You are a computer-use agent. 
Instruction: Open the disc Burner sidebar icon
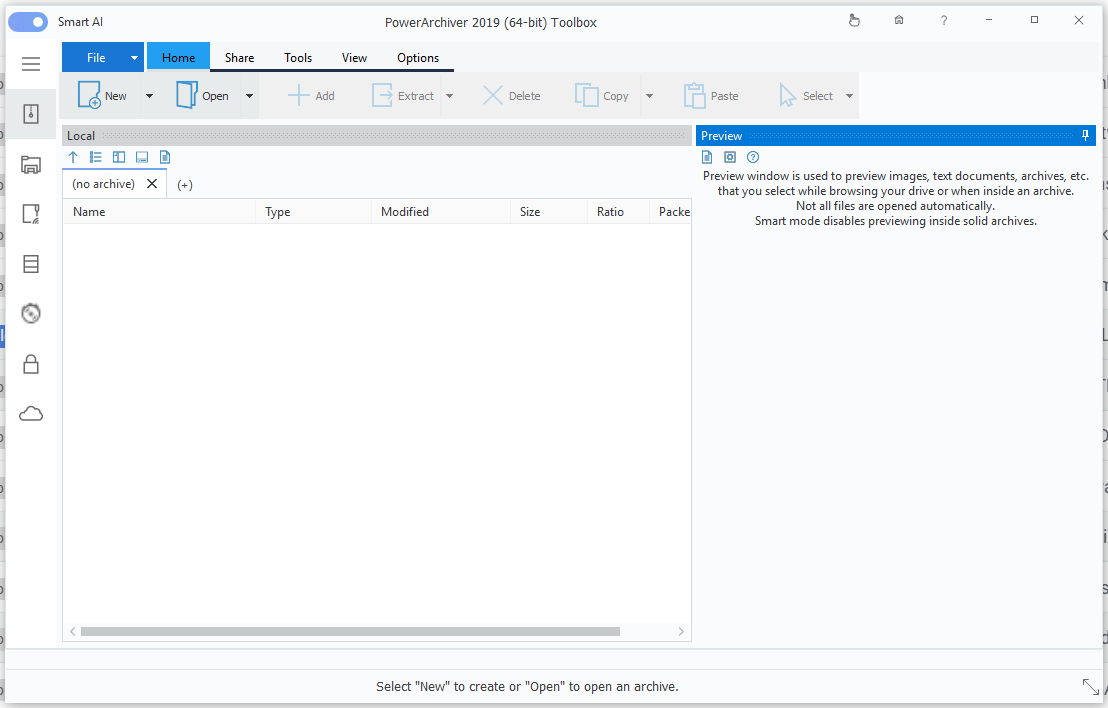[x=30, y=313]
